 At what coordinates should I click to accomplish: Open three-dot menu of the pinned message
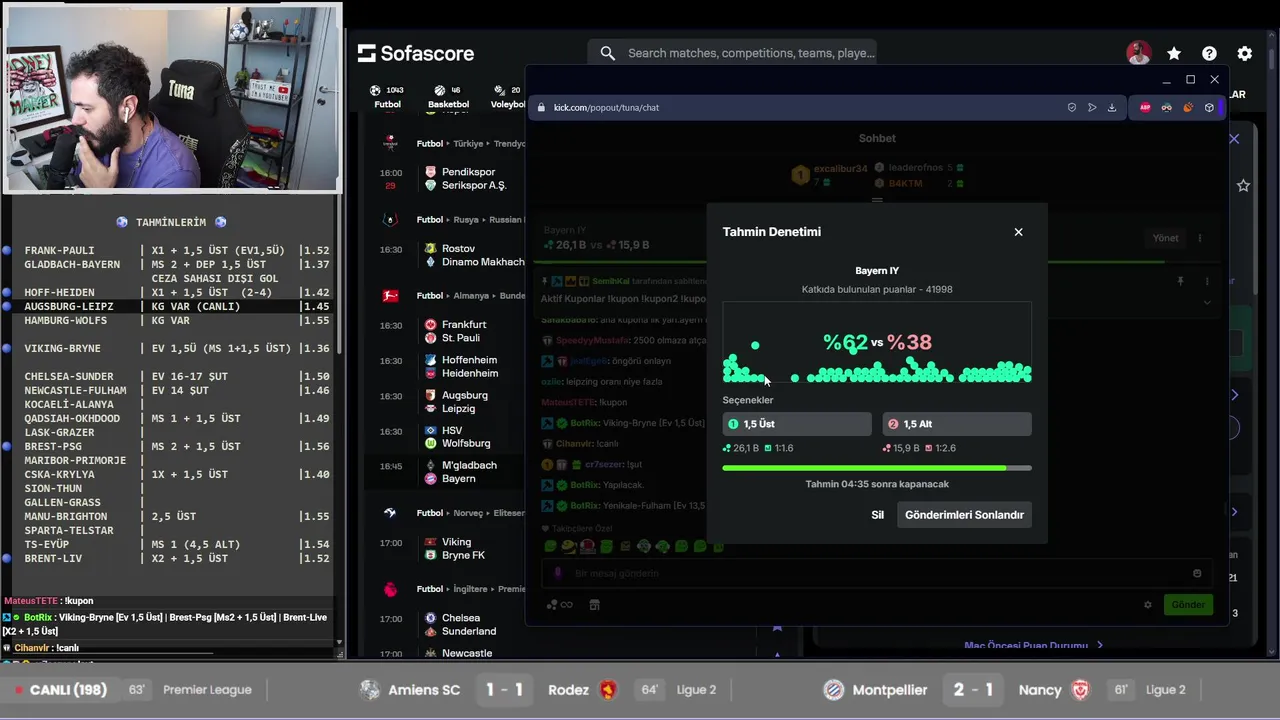coord(1207,281)
